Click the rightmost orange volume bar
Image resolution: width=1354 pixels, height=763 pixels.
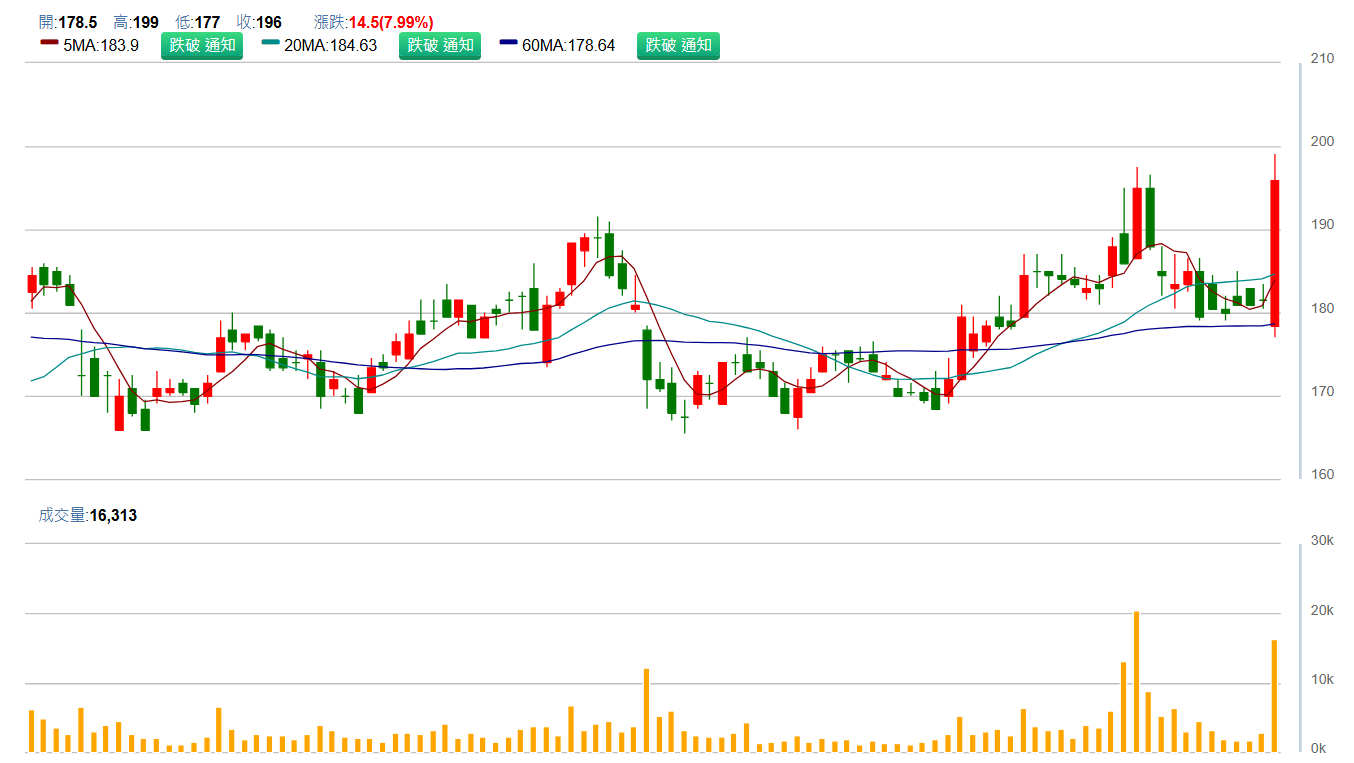[x=1274, y=696]
